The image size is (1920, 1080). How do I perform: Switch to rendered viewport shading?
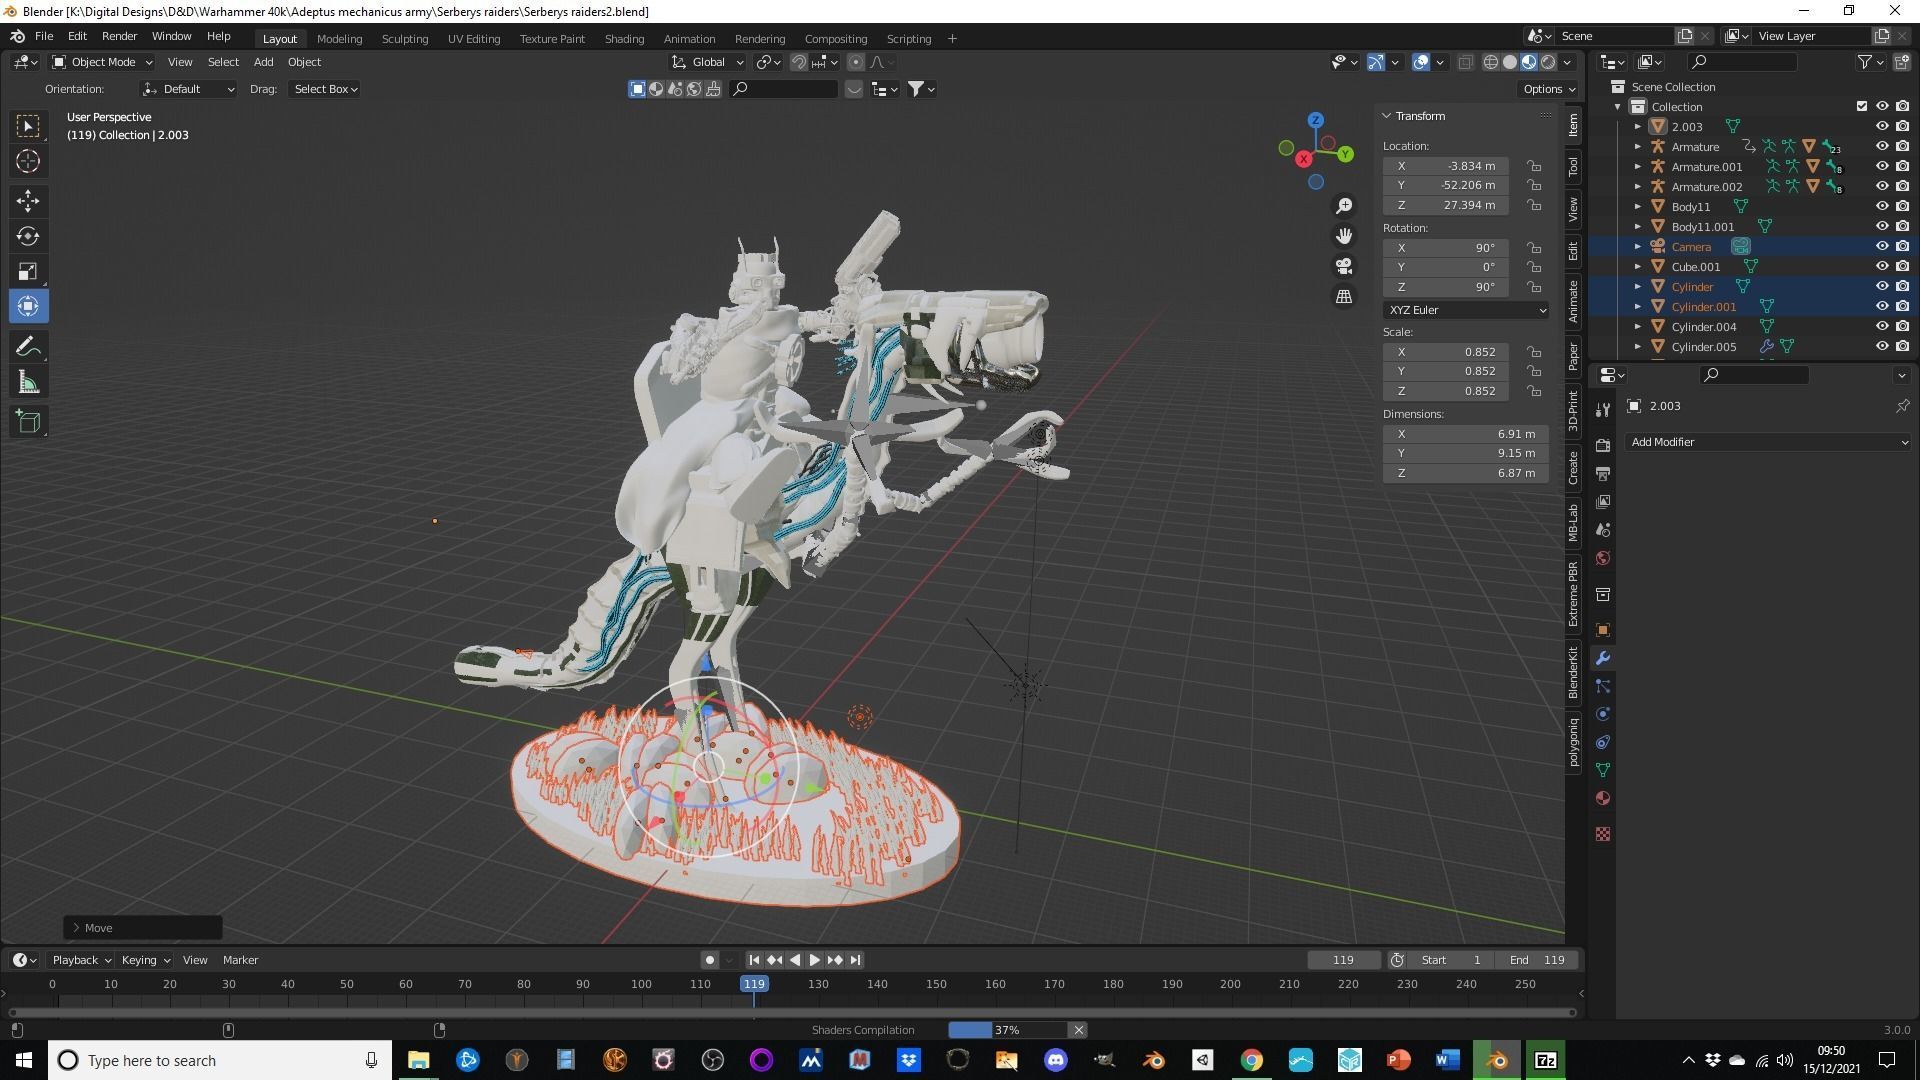pos(1548,62)
